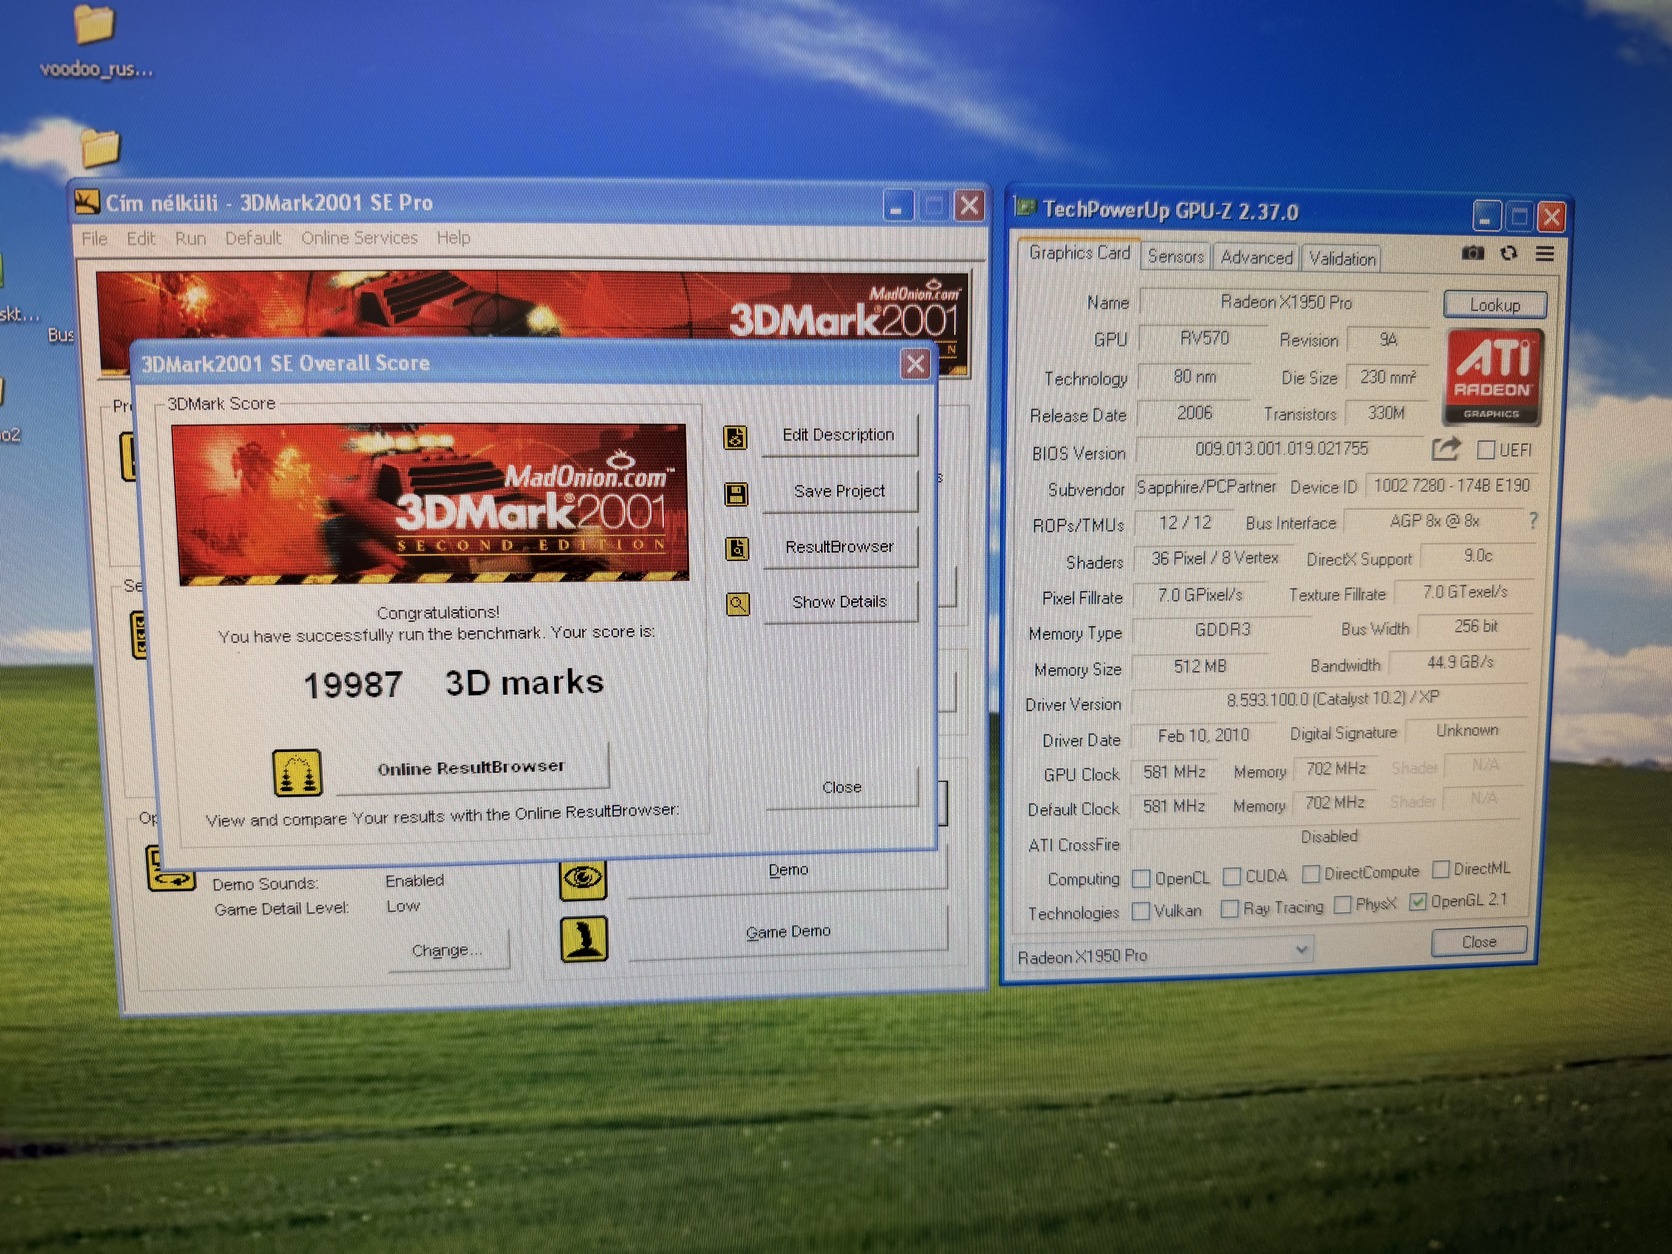This screenshot has height=1254, width=1672.
Task: Click the GPU field showing RV570
Action: click(x=1204, y=338)
